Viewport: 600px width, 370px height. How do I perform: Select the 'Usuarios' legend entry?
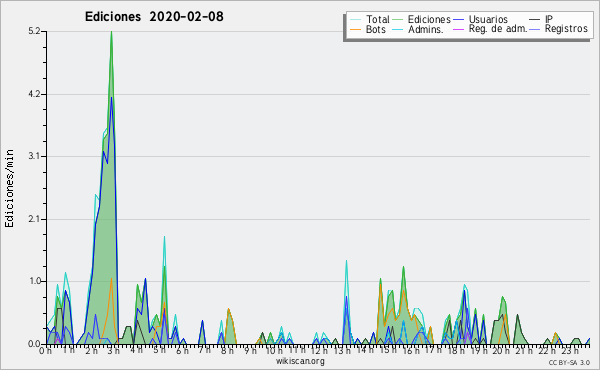[x=488, y=19]
